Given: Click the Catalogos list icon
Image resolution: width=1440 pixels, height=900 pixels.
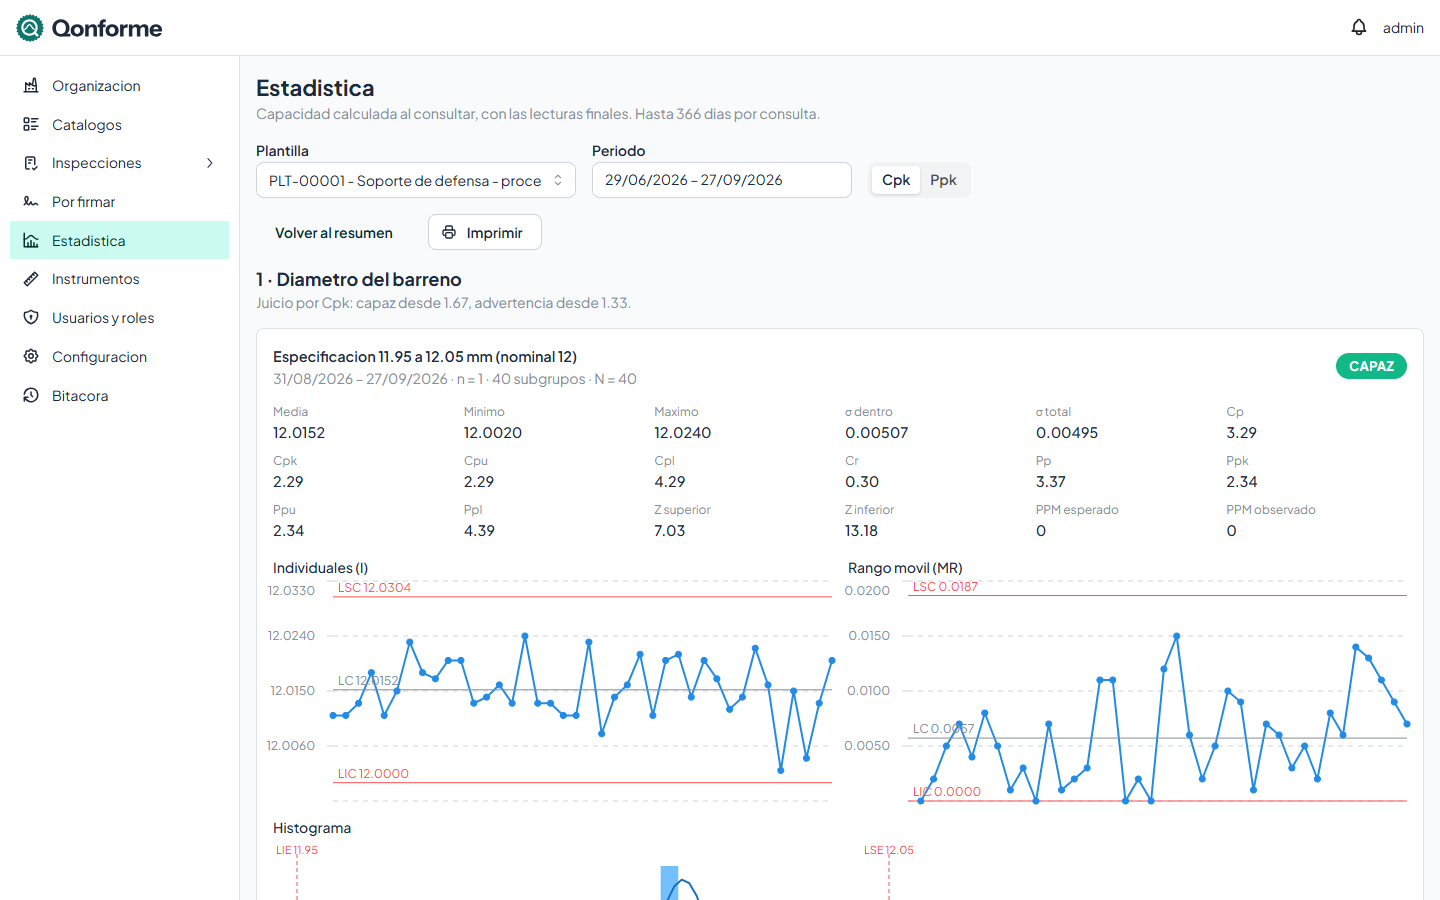Looking at the screenshot, I should 31,124.
